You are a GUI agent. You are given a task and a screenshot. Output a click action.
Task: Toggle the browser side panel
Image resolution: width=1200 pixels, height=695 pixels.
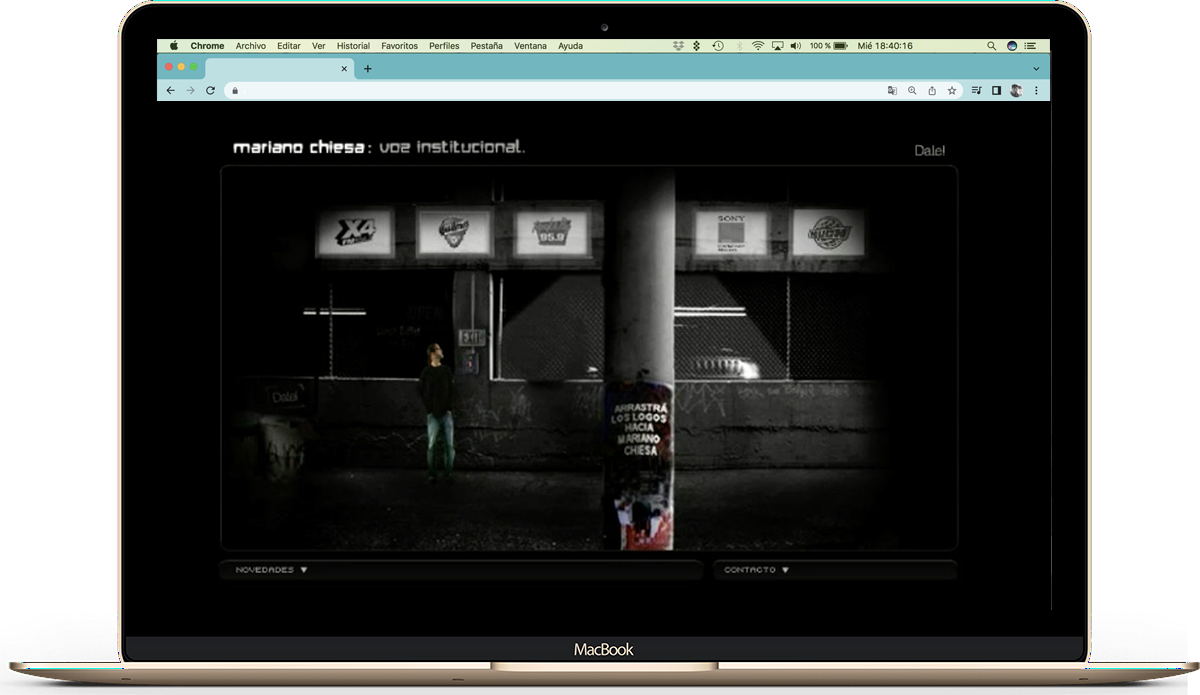pyautogui.click(x=996, y=90)
